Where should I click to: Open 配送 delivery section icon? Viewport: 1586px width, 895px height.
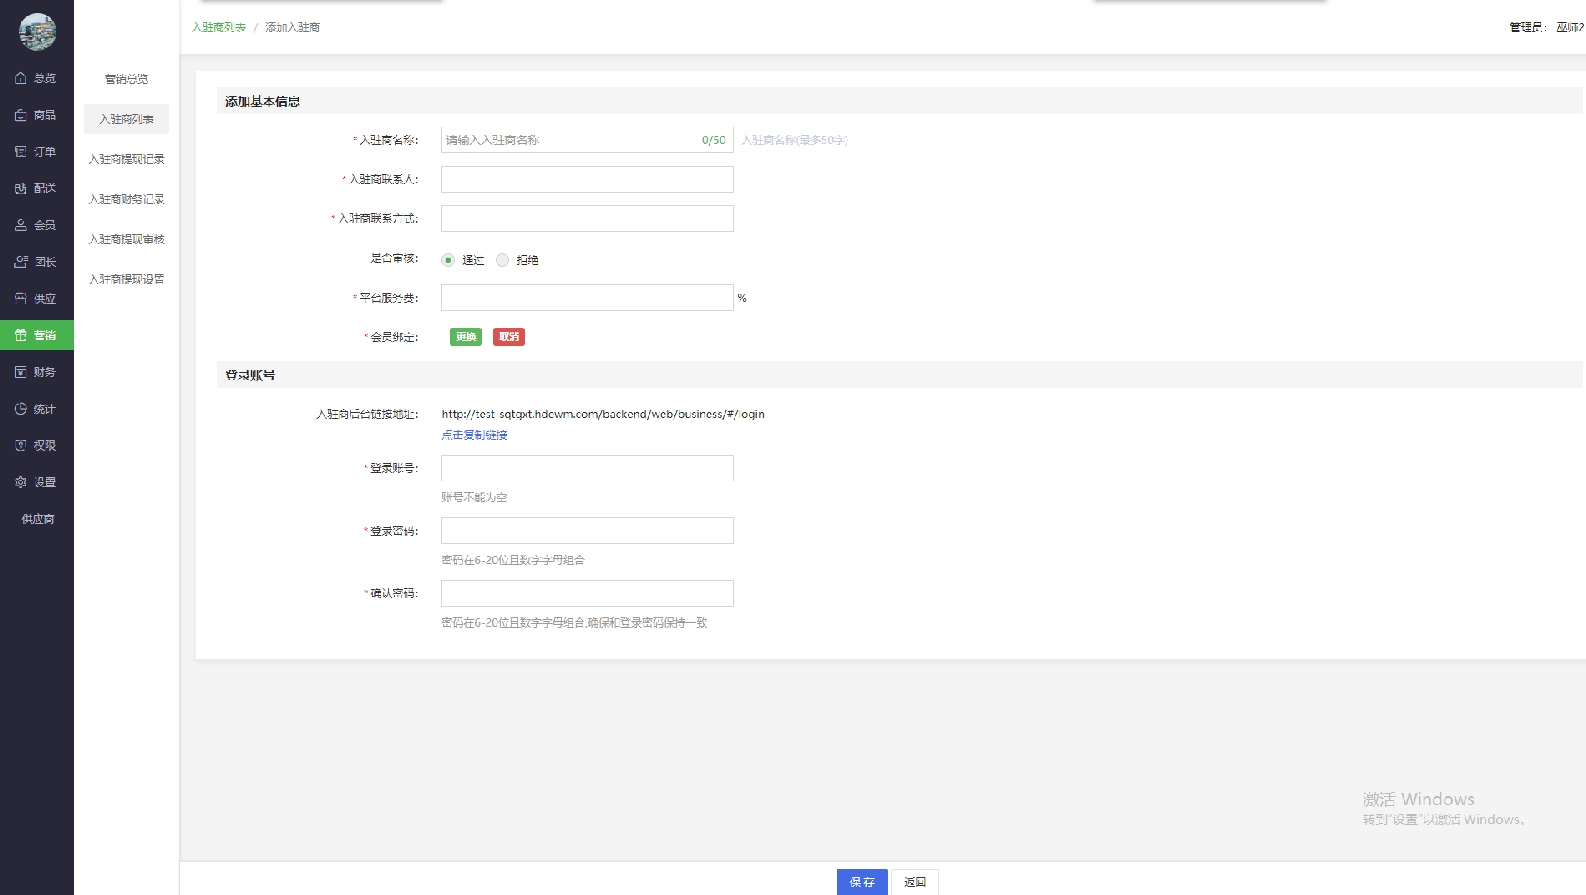pyautogui.click(x=21, y=188)
